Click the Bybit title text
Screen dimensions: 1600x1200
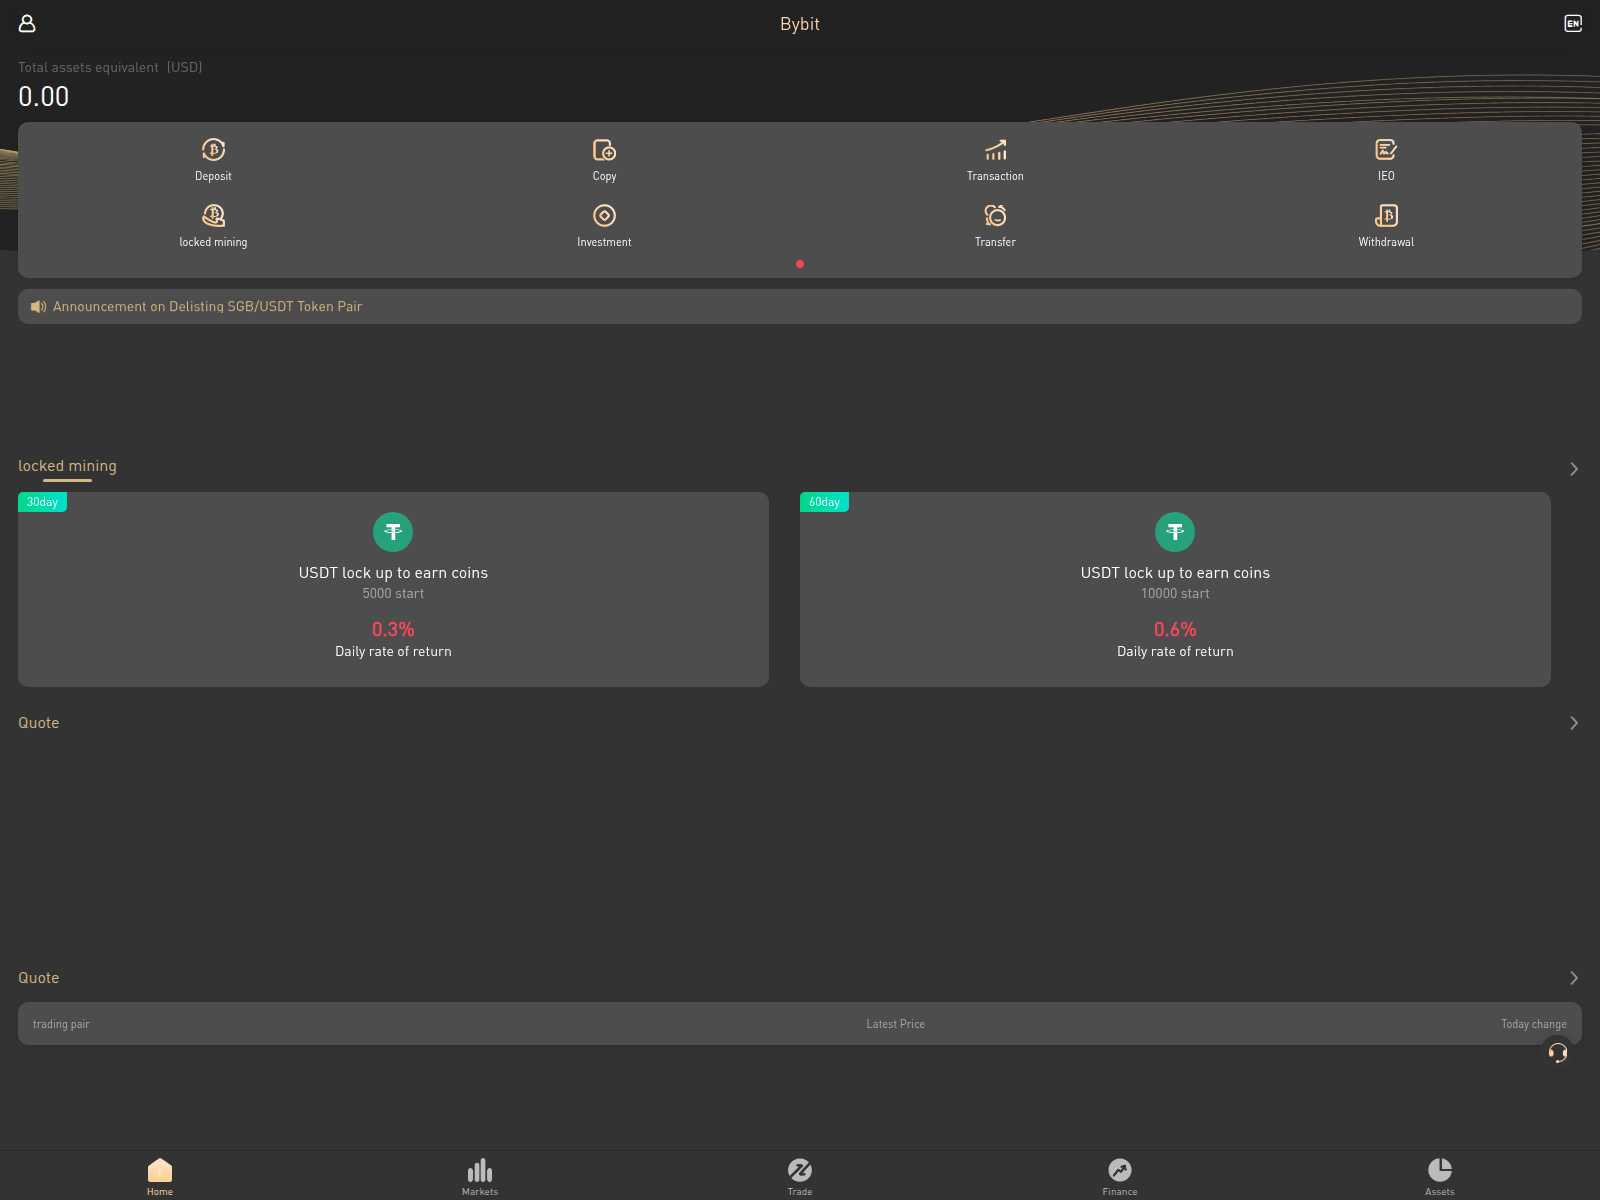click(x=800, y=24)
